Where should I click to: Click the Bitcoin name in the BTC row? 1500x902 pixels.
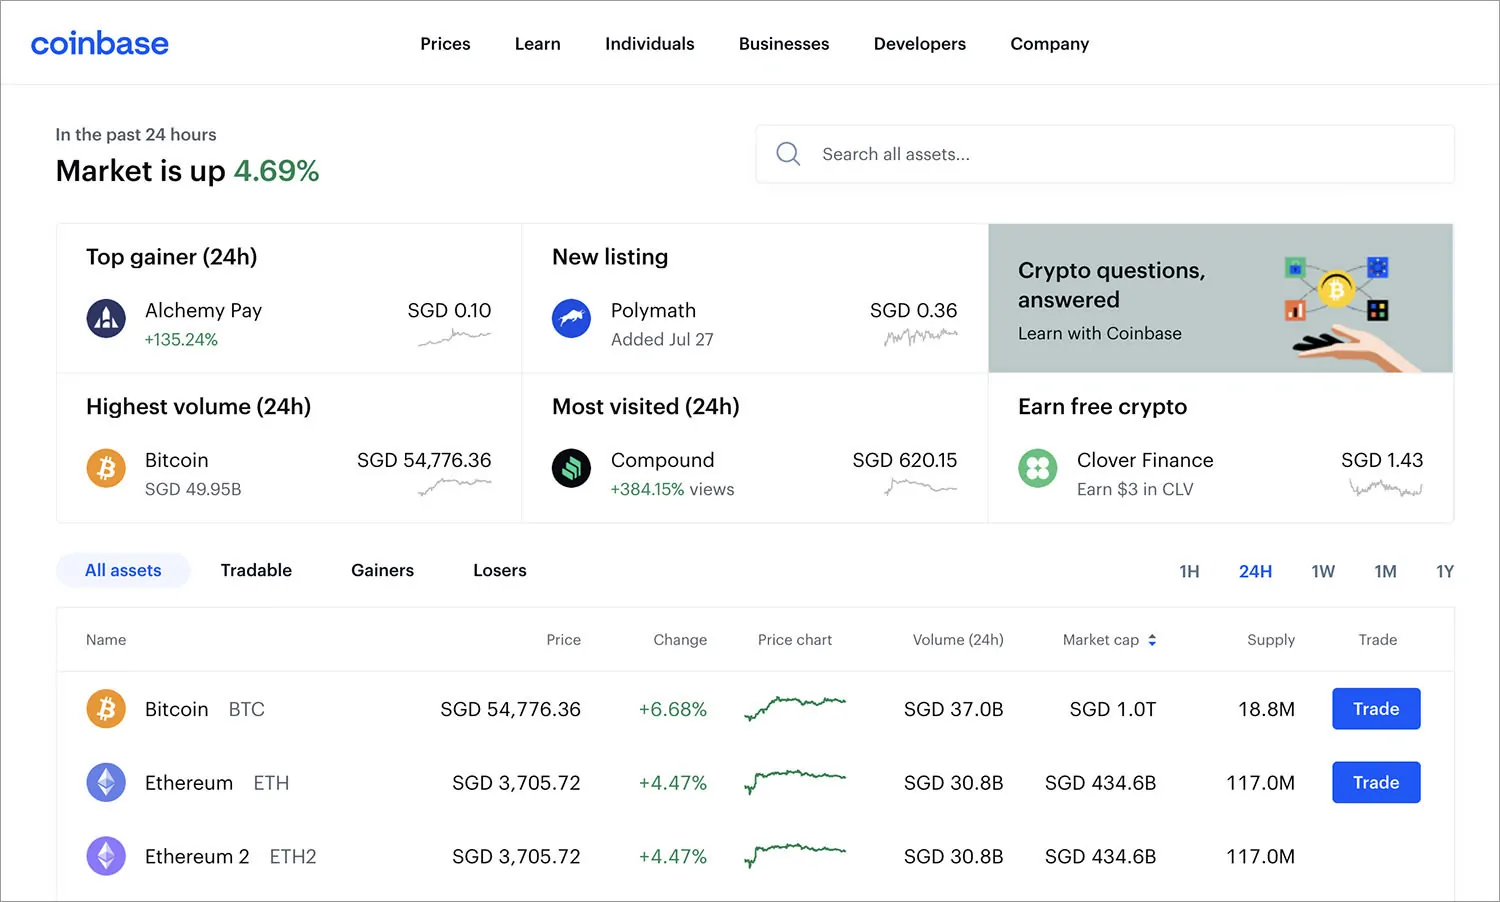point(177,709)
